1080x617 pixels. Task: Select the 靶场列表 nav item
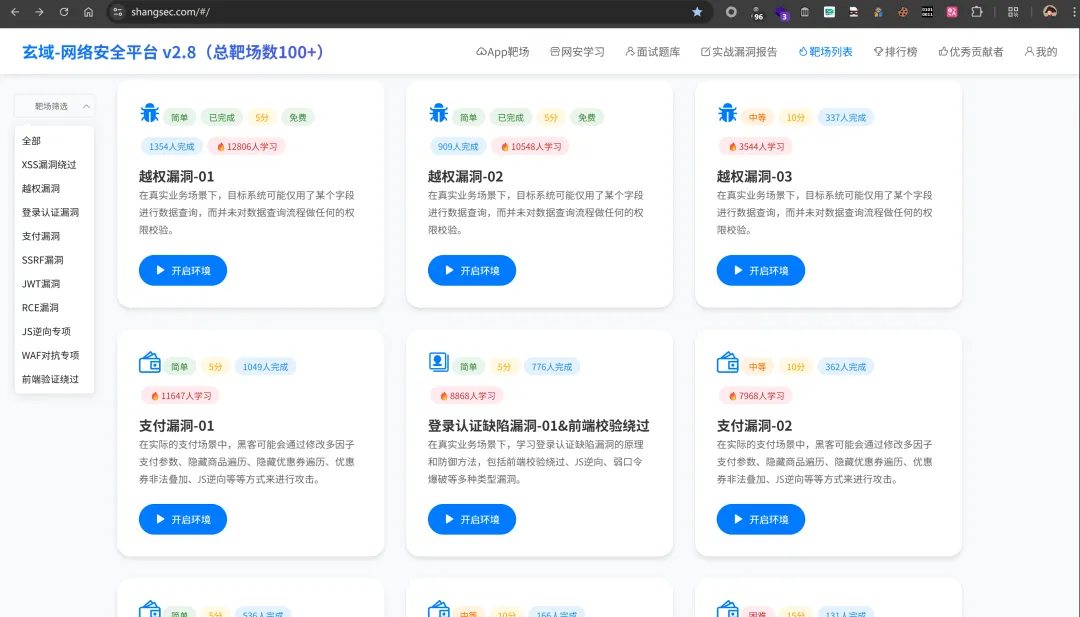point(825,52)
